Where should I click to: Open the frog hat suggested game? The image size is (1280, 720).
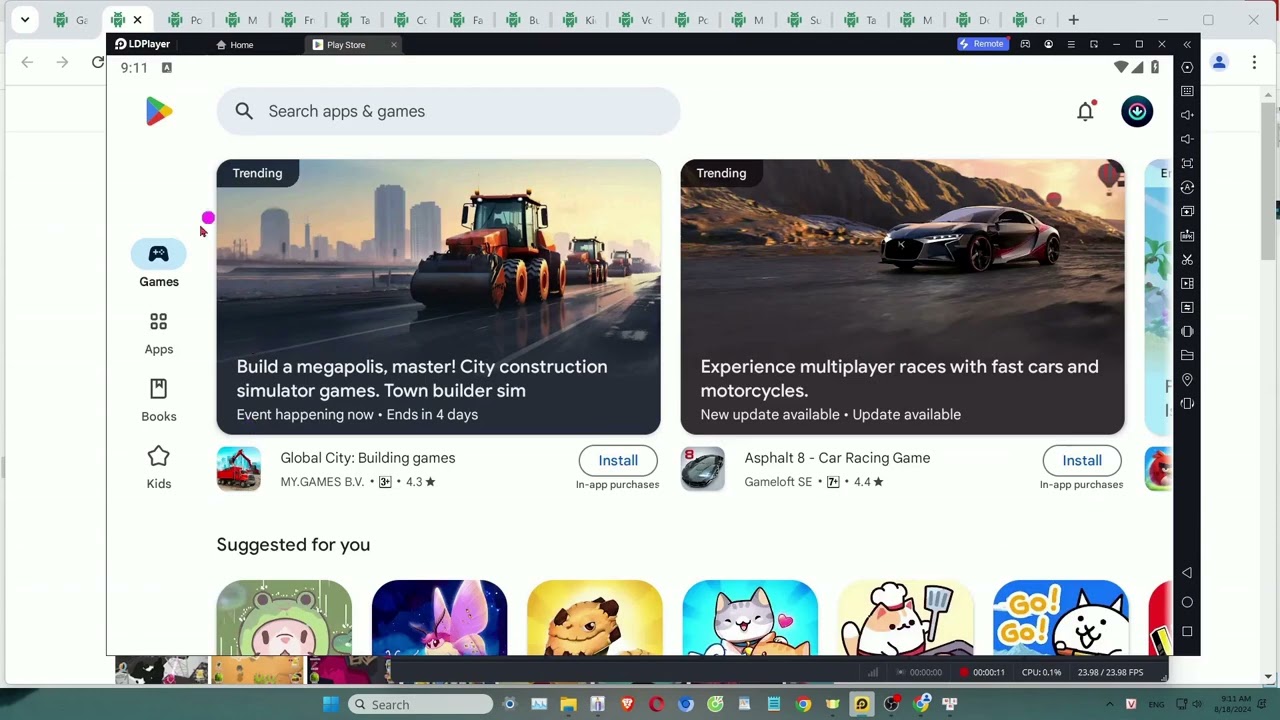pyautogui.click(x=284, y=618)
